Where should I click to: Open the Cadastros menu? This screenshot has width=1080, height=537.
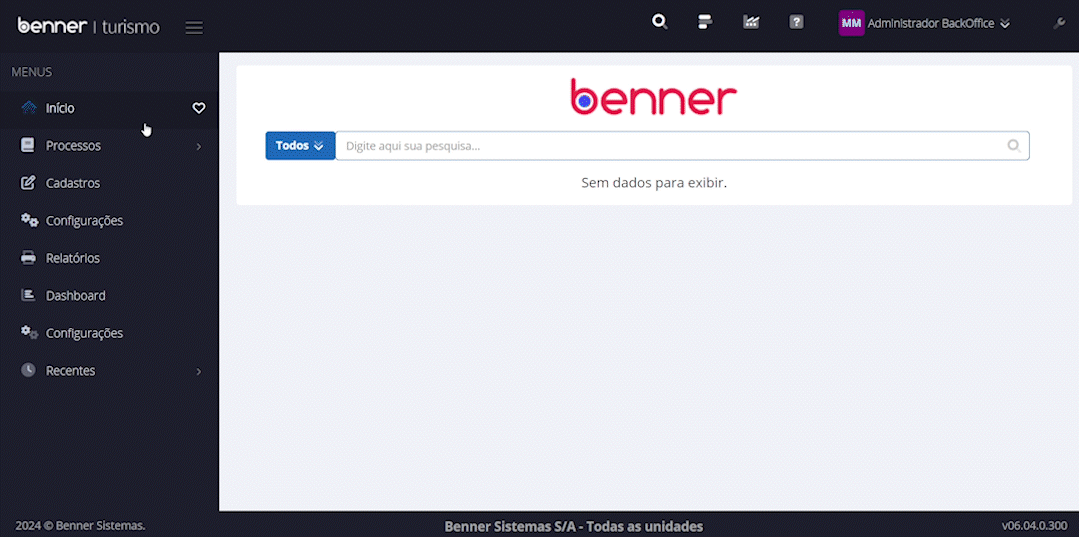(110, 183)
